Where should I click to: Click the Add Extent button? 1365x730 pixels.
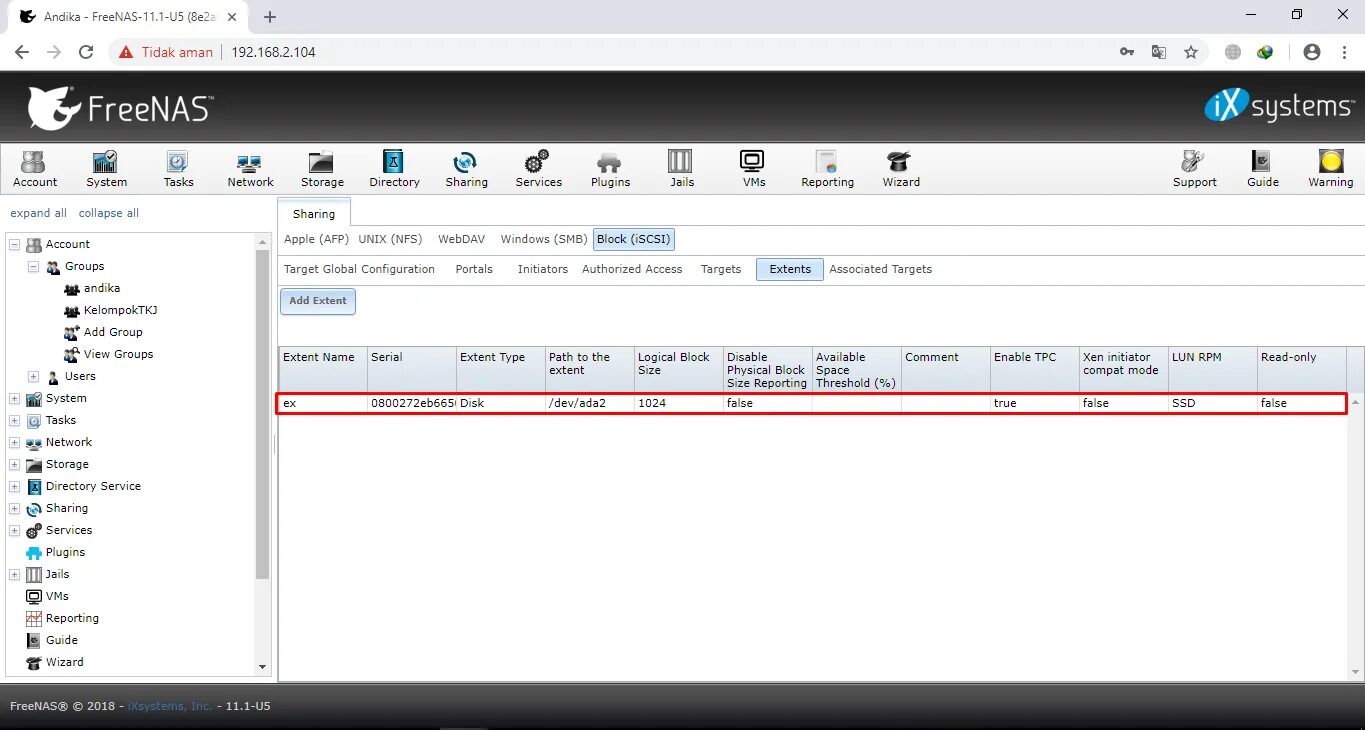click(318, 301)
